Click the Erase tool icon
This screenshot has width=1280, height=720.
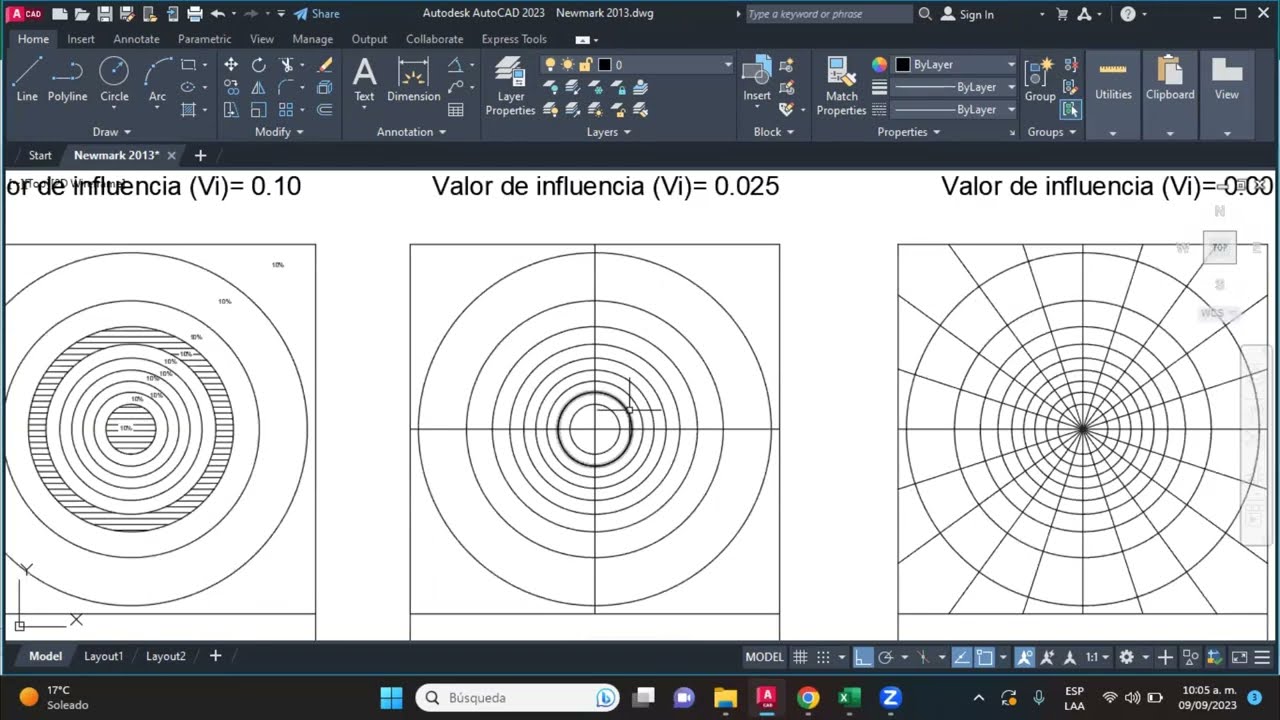pos(324,65)
